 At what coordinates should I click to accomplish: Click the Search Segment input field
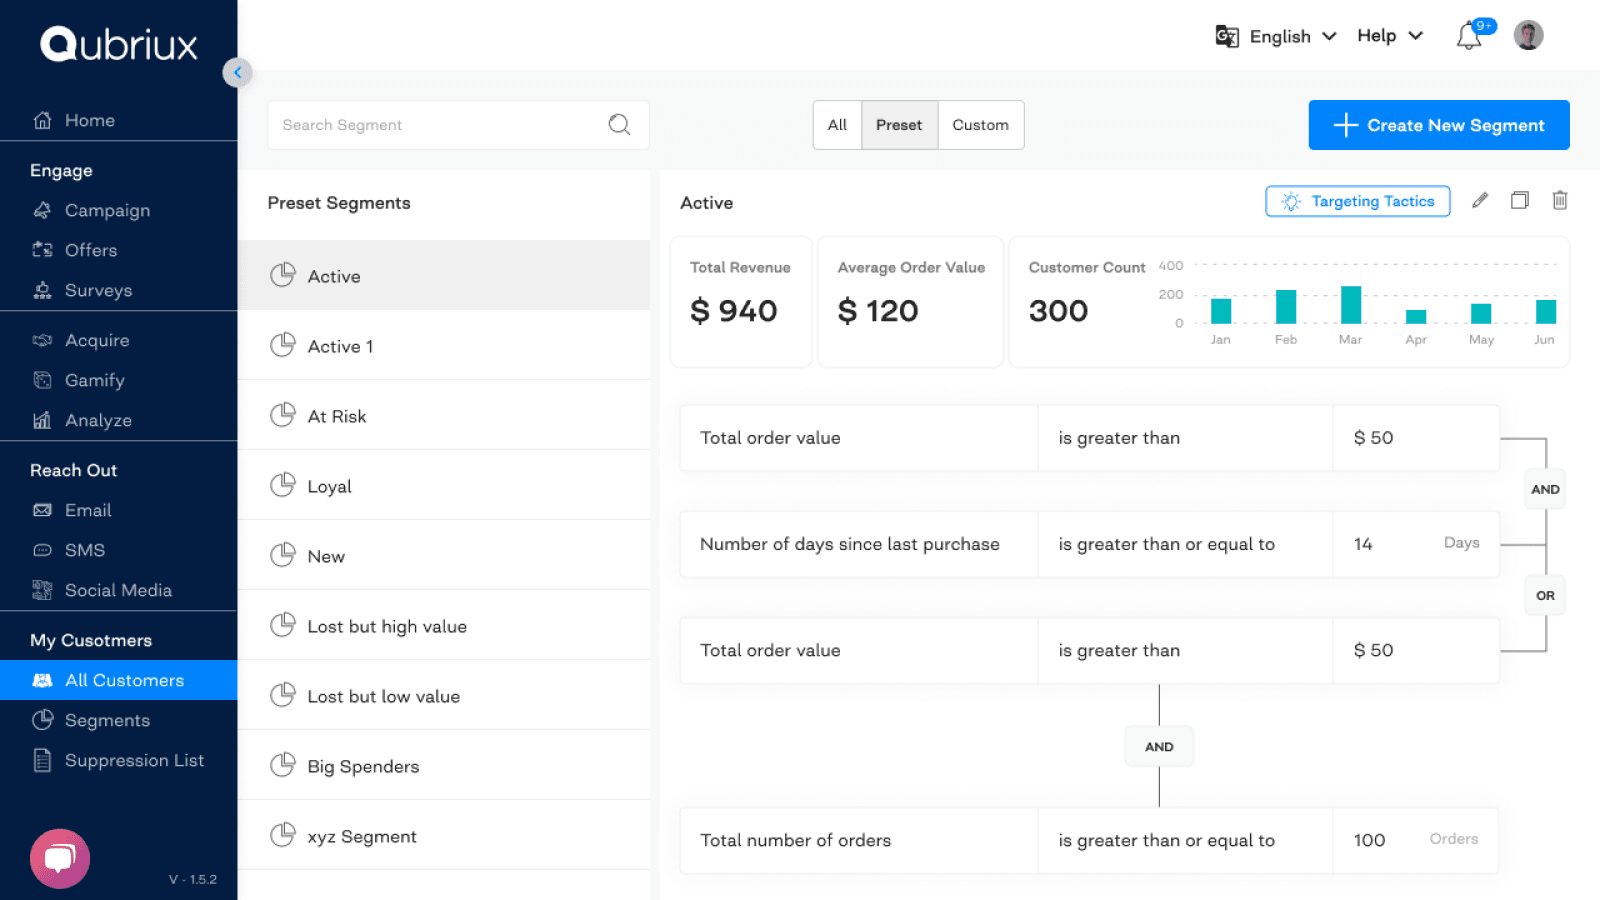click(x=440, y=124)
